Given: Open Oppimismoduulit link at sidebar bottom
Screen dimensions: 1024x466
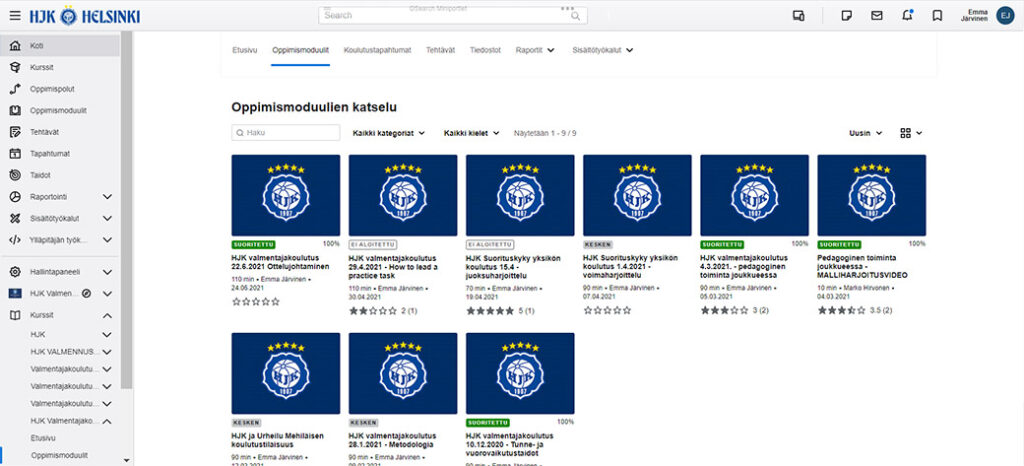Looking at the screenshot, I should (59, 455).
